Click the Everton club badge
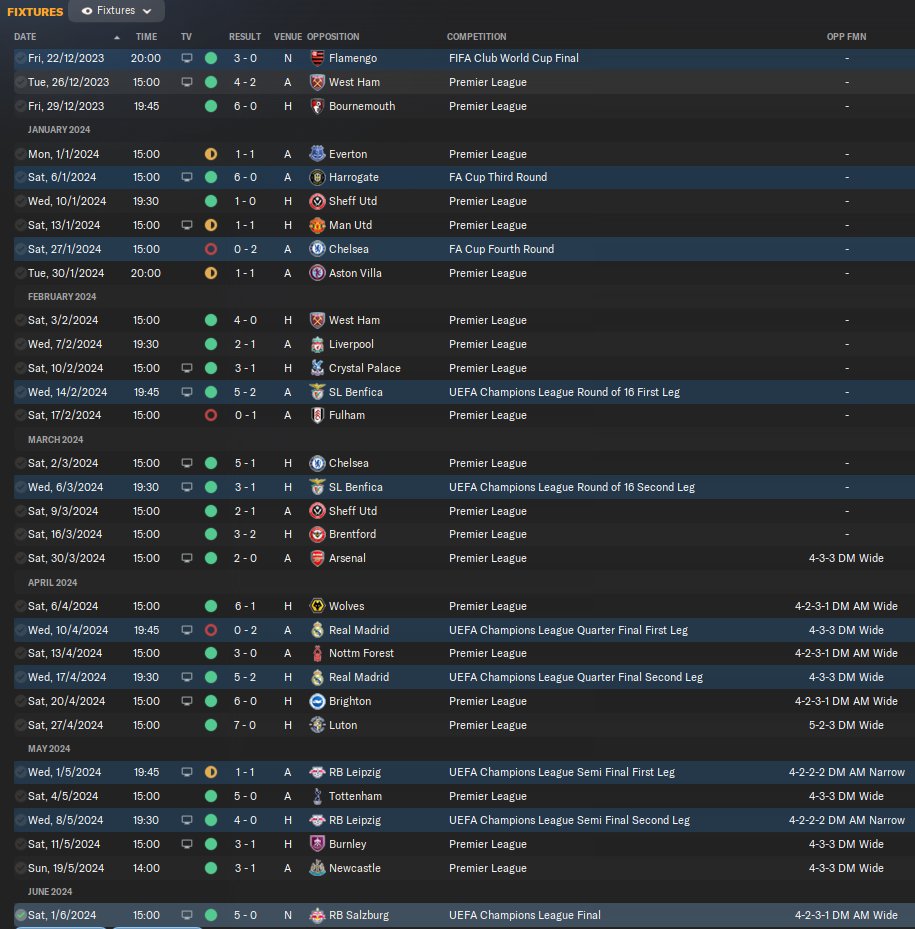 318,154
